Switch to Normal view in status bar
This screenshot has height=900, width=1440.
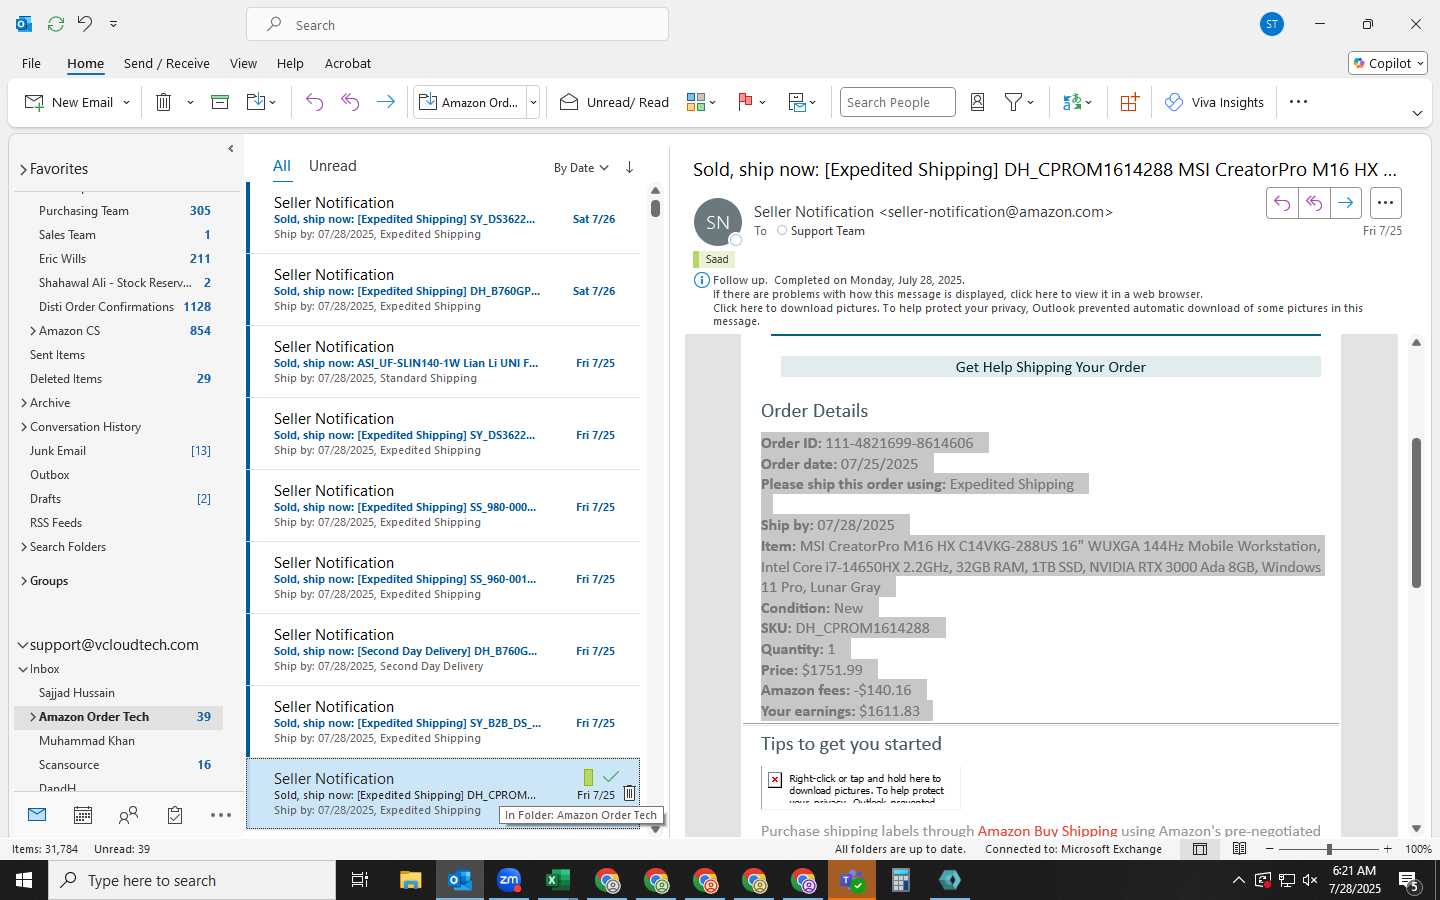1200,849
